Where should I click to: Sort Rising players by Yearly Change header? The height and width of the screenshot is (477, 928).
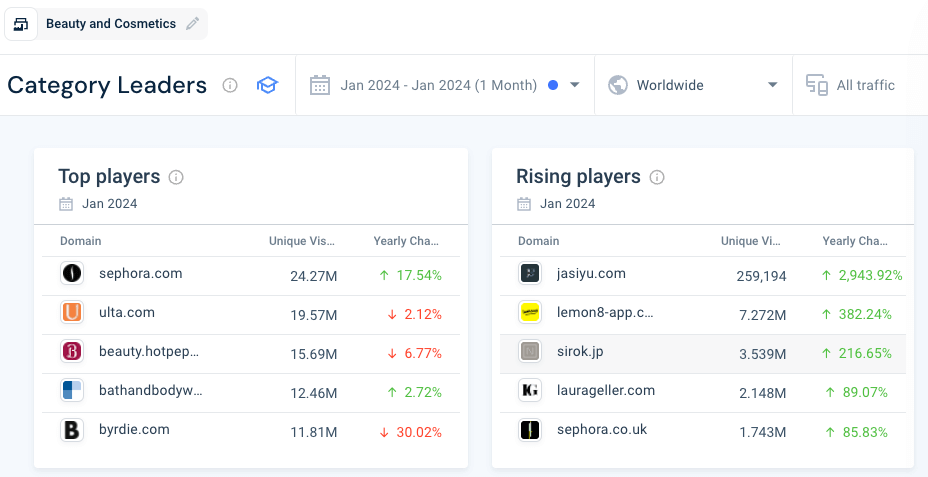855,241
